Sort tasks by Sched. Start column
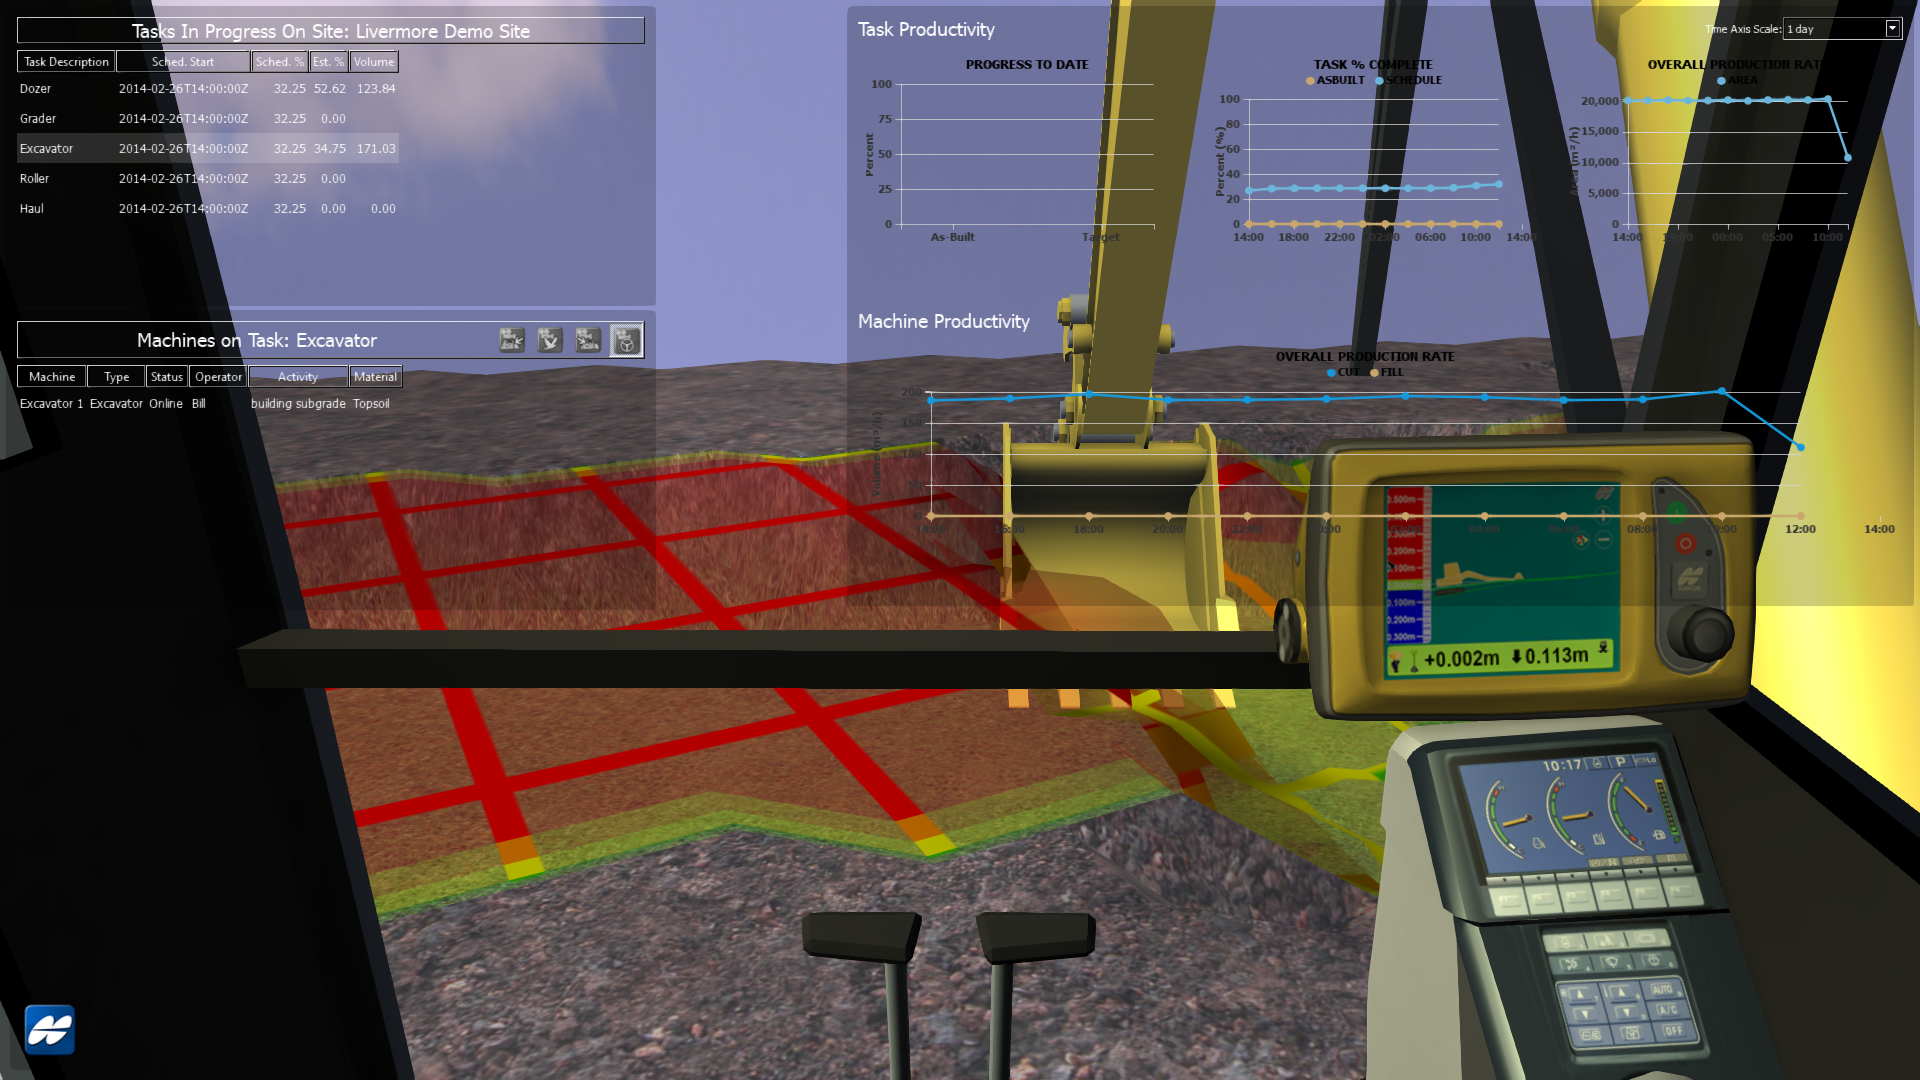Screen dimensions: 1920x1080 (x=183, y=62)
